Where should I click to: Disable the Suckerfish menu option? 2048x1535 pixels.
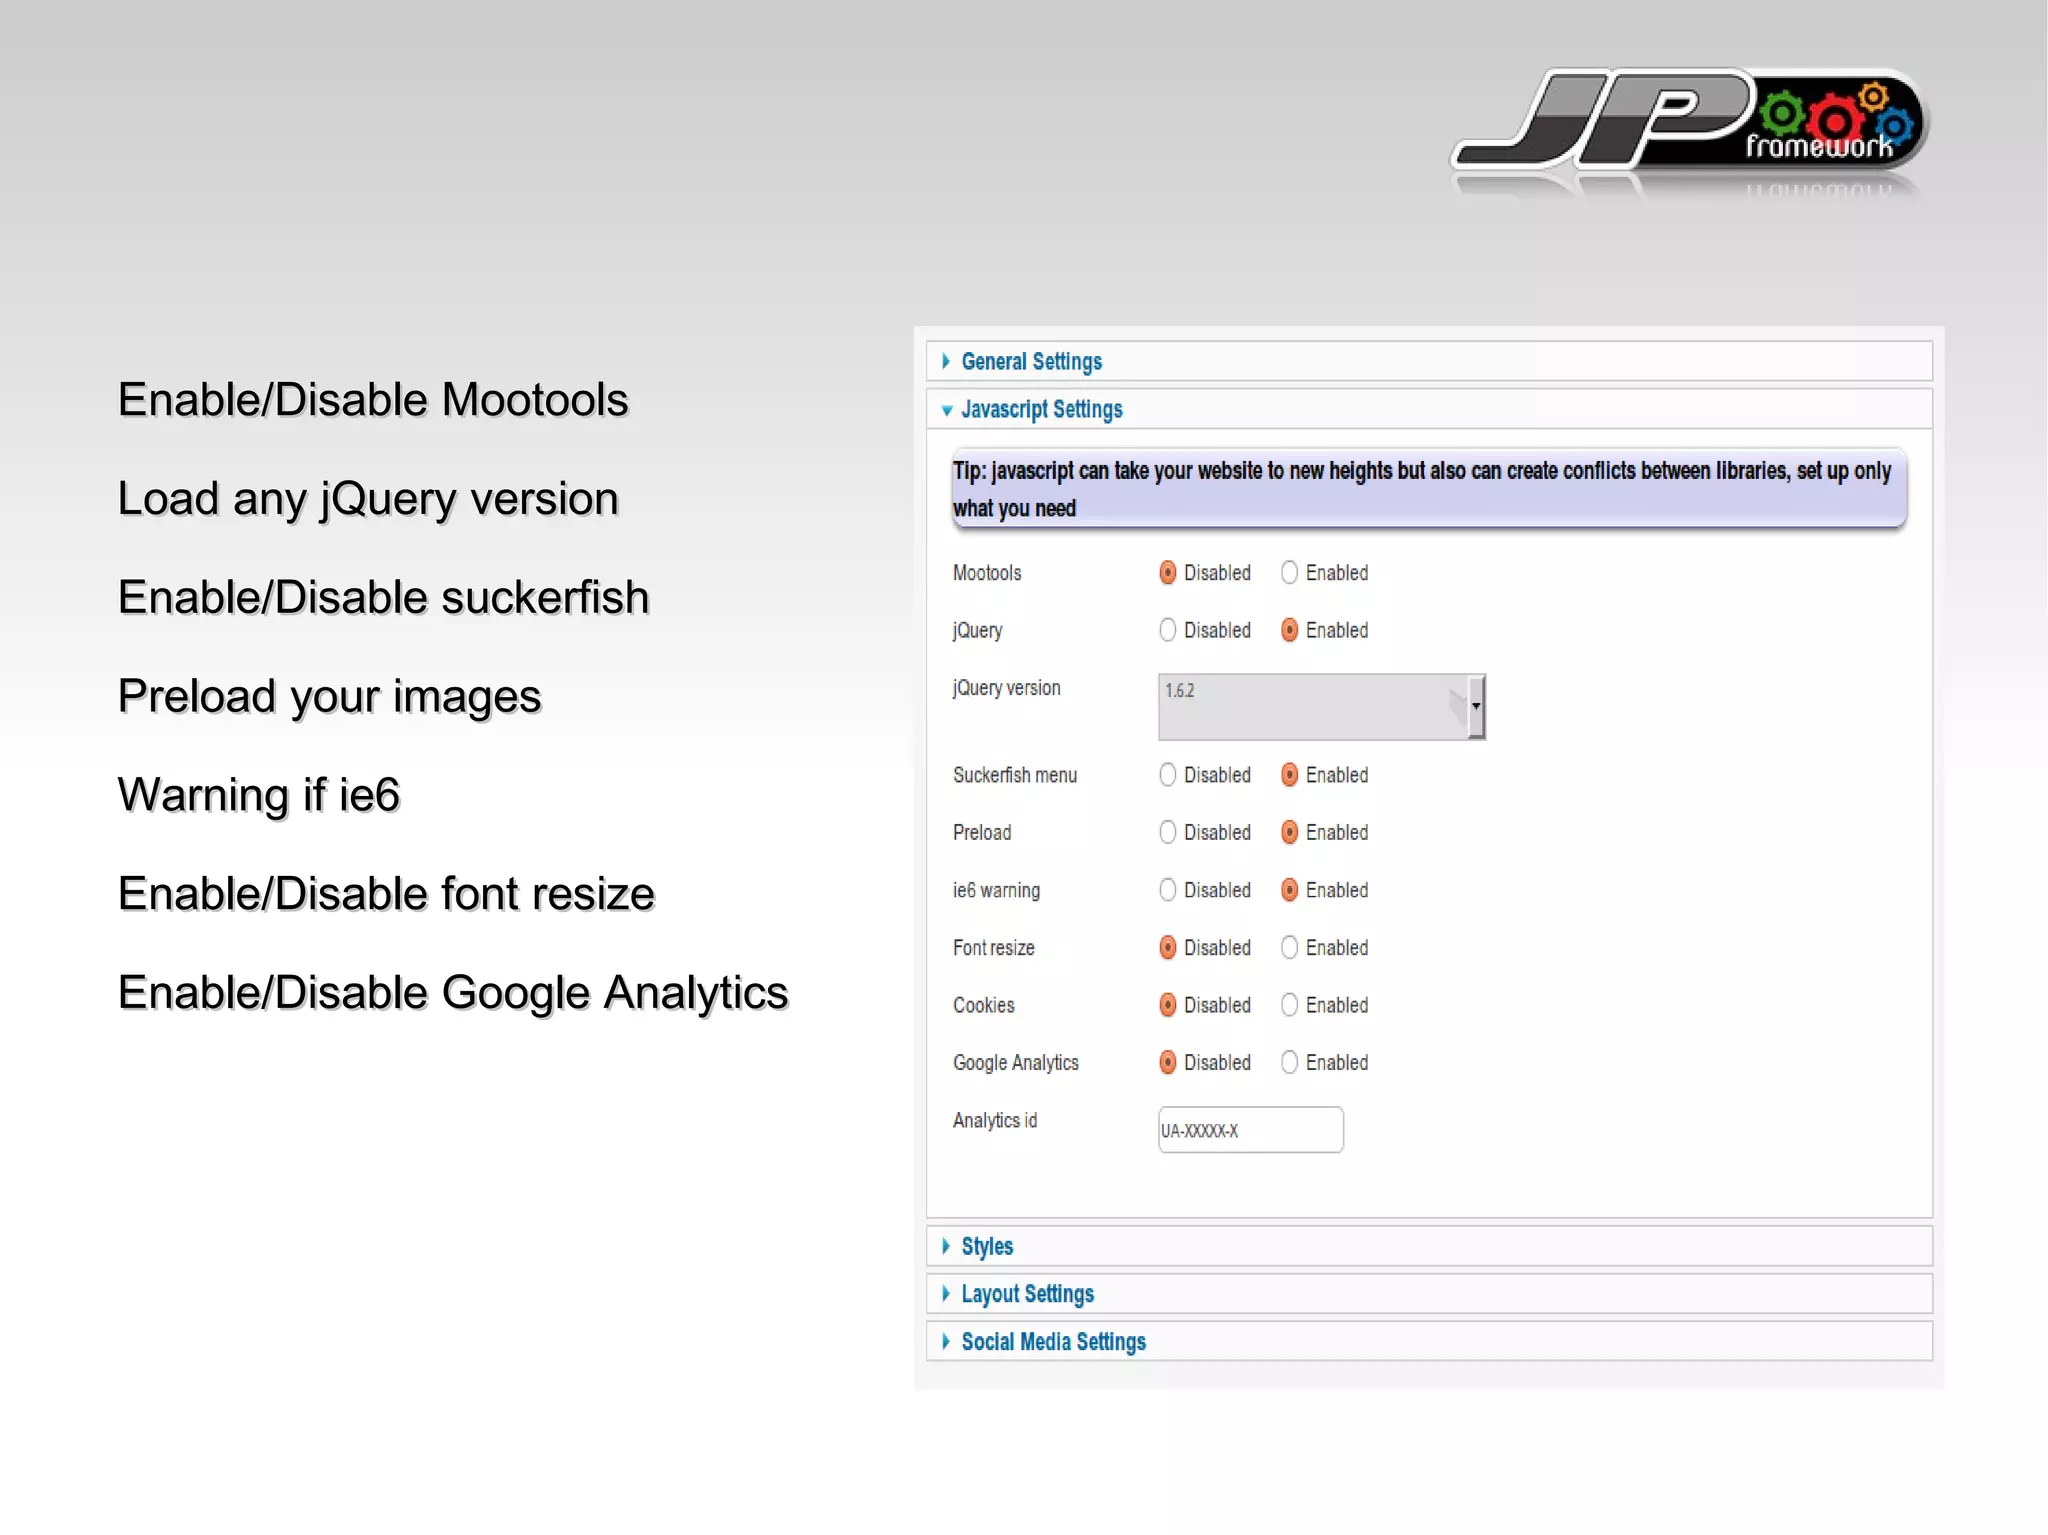point(1167,775)
